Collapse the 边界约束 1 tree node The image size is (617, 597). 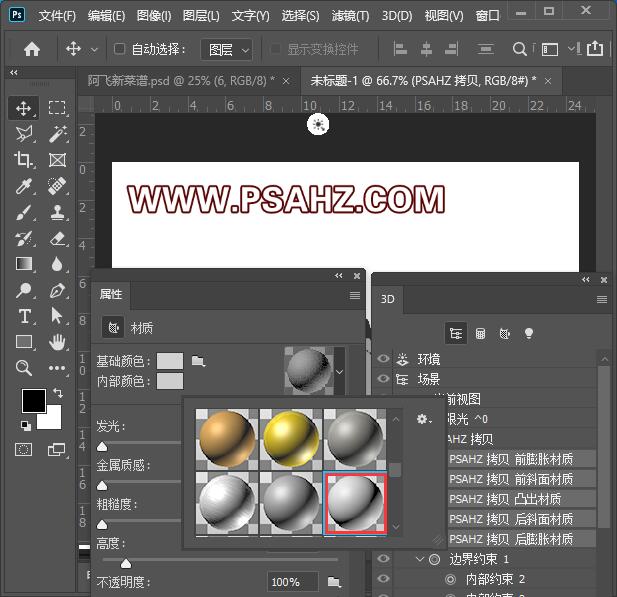tap(420, 559)
